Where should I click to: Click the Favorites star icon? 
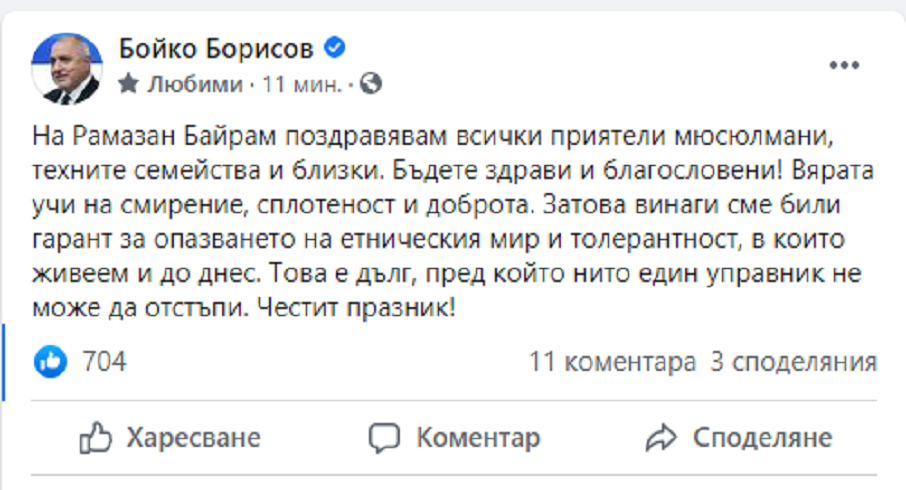coord(128,84)
